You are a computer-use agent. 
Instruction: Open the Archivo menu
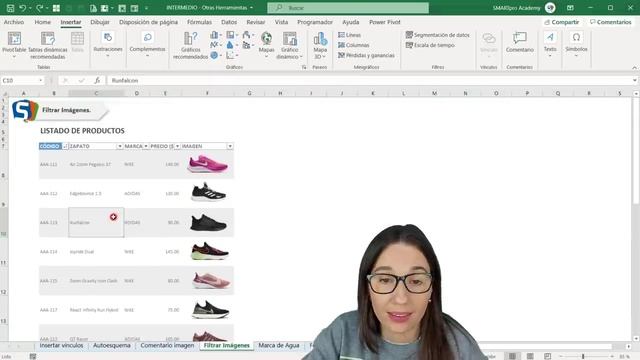(x=14, y=22)
